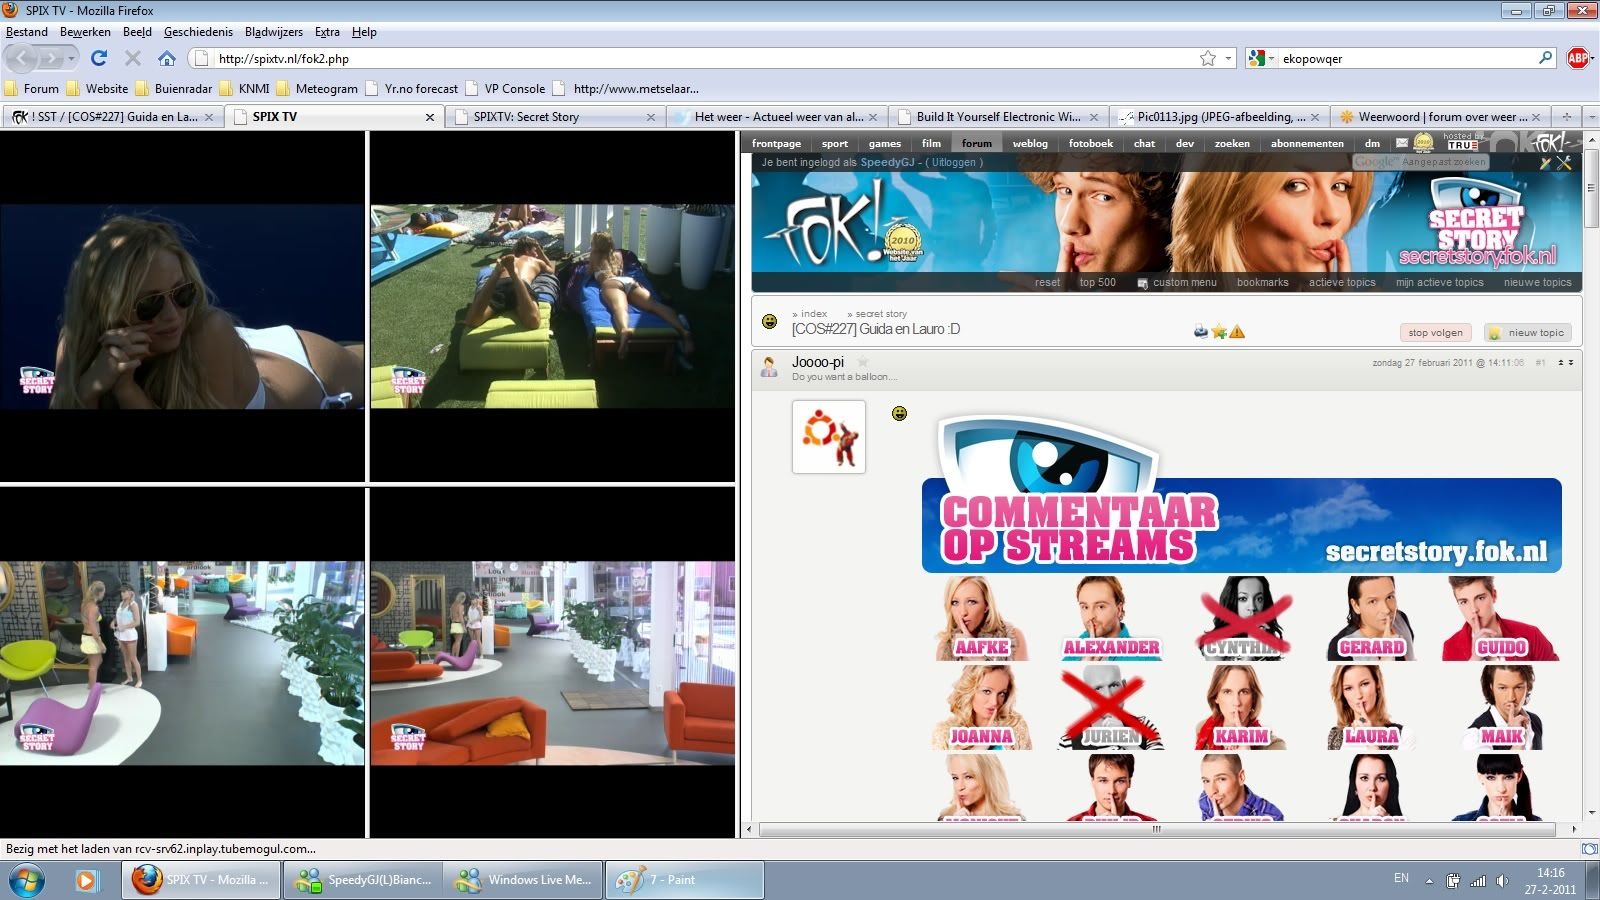The height and width of the screenshot is (900, 1600).
Task: Close the SPIXTV: Secret Story tab
Action: click(x=651, y=117)
